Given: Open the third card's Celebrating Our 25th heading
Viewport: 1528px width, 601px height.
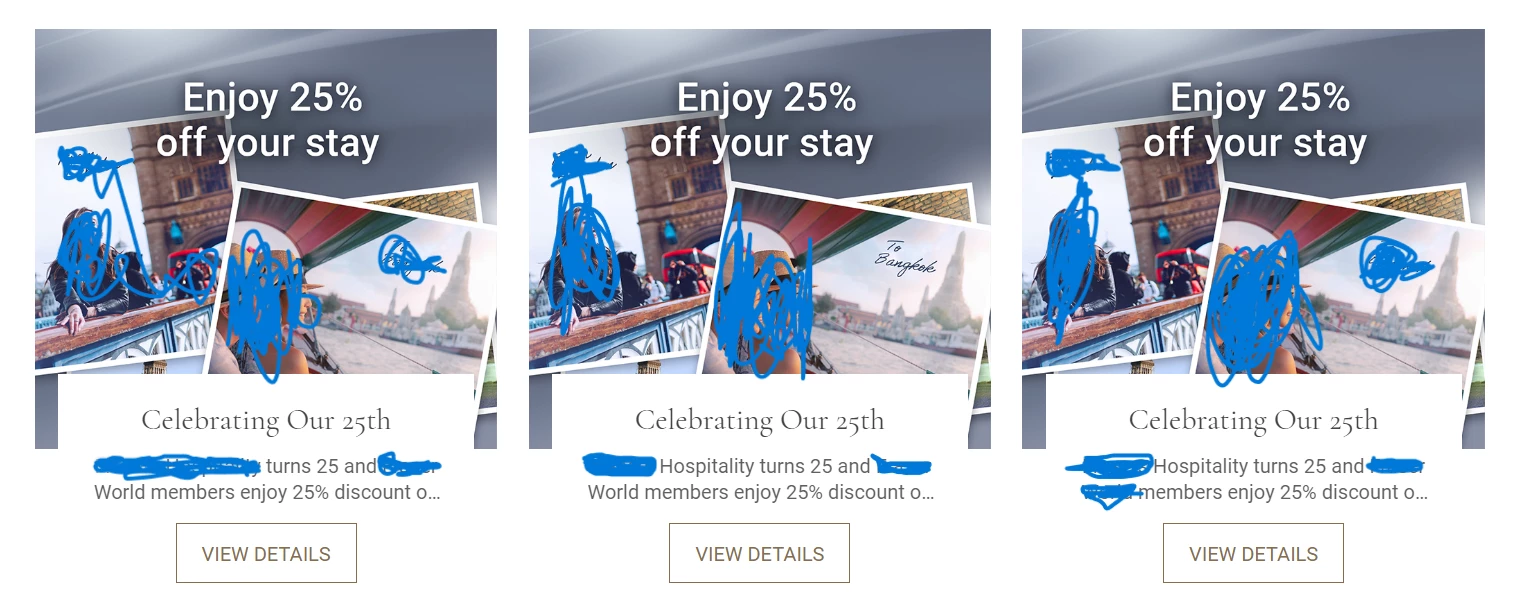Looking at the screenshot, I should (1253, 420).
